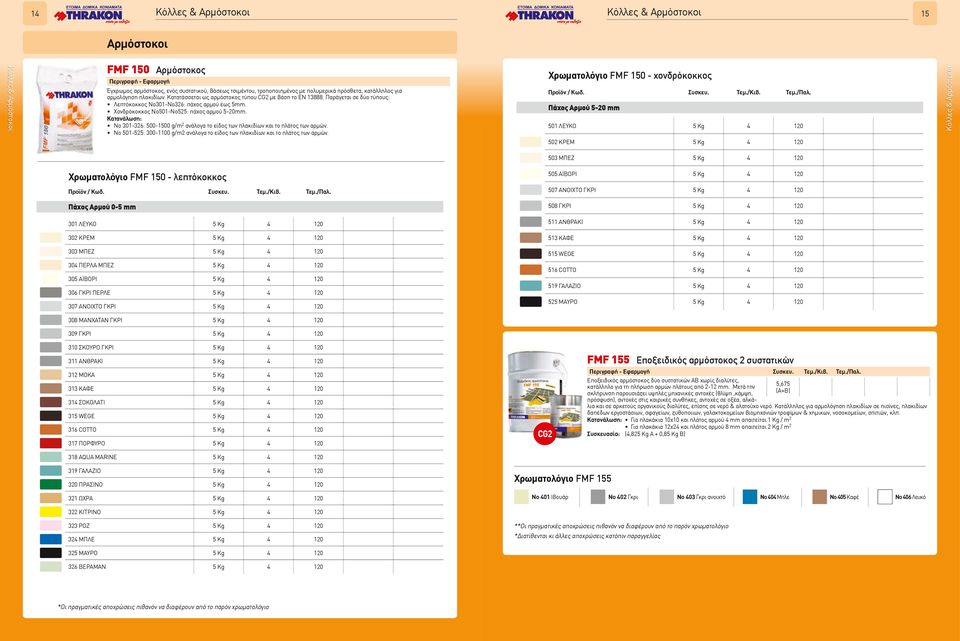Click the 308 ΜΑΝΧΑΤΑΝ ΓΚΡΙ row label
The width and height of the screenshot is (960, 641).
tap(95, 320)
